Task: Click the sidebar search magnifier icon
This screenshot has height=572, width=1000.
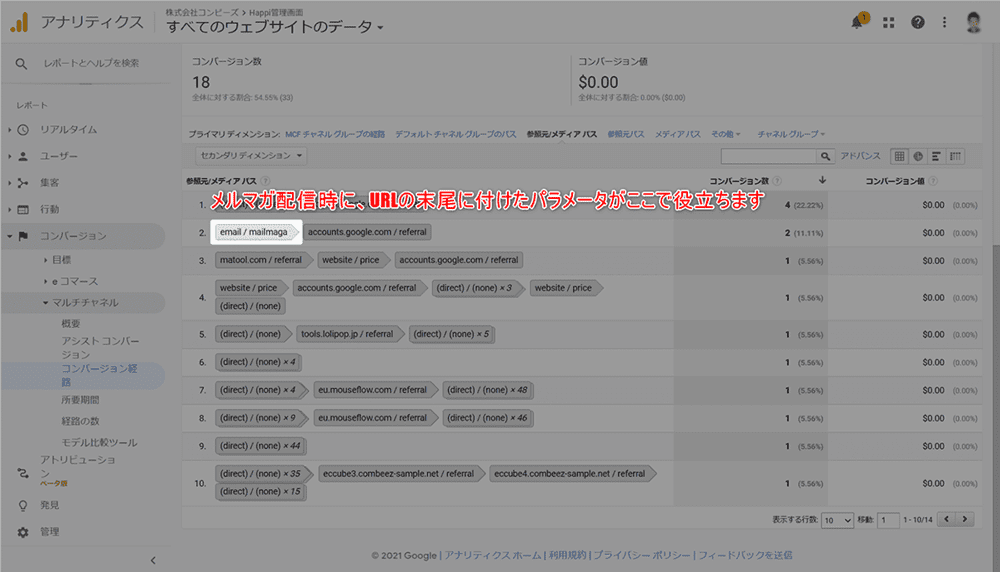Action: coord(21,64)
